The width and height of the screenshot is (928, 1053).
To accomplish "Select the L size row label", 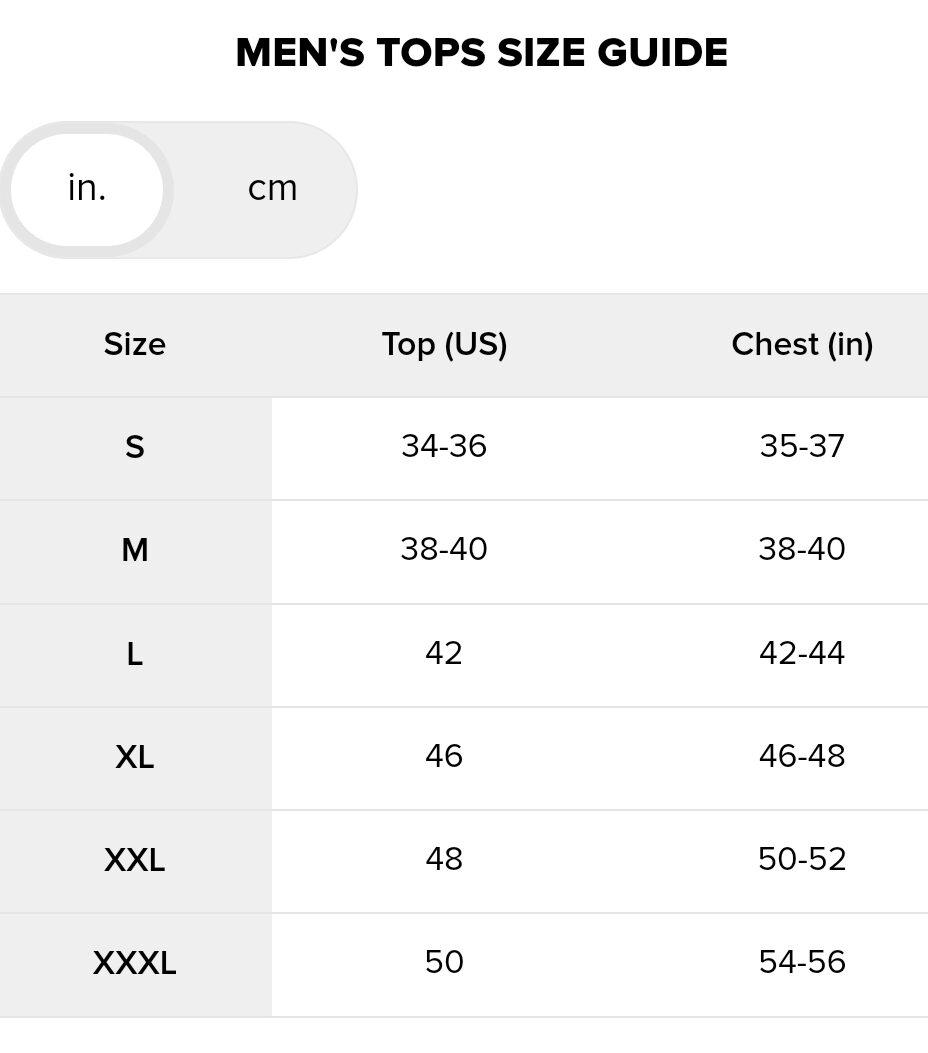I will pos(135,655).
